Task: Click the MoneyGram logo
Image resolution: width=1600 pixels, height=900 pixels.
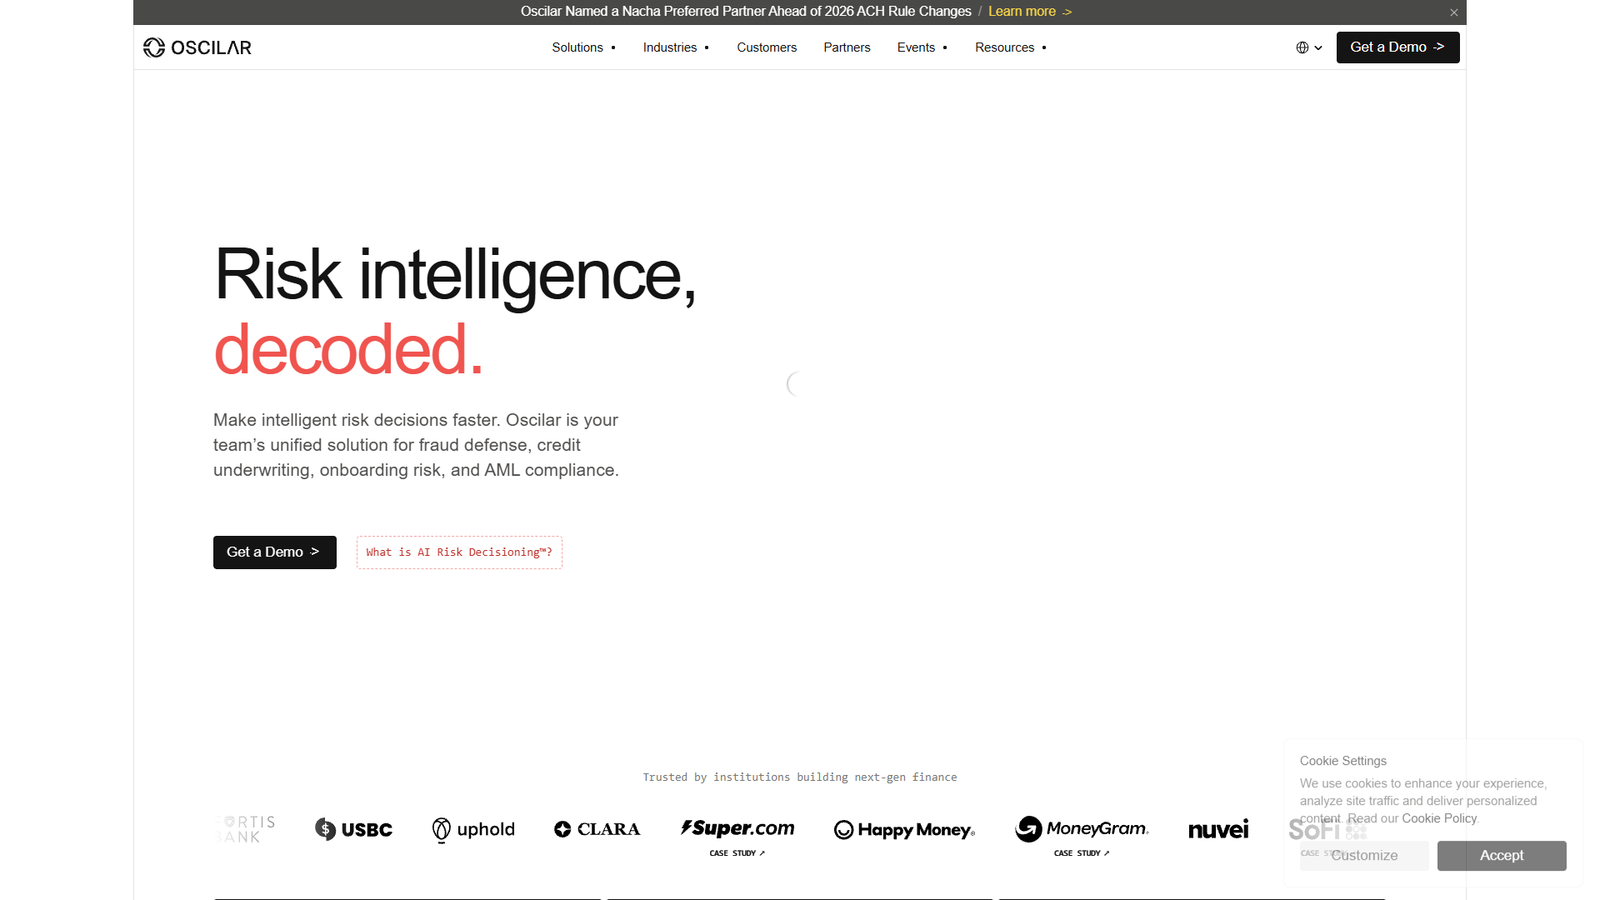Action: [x=1082, y=829]
